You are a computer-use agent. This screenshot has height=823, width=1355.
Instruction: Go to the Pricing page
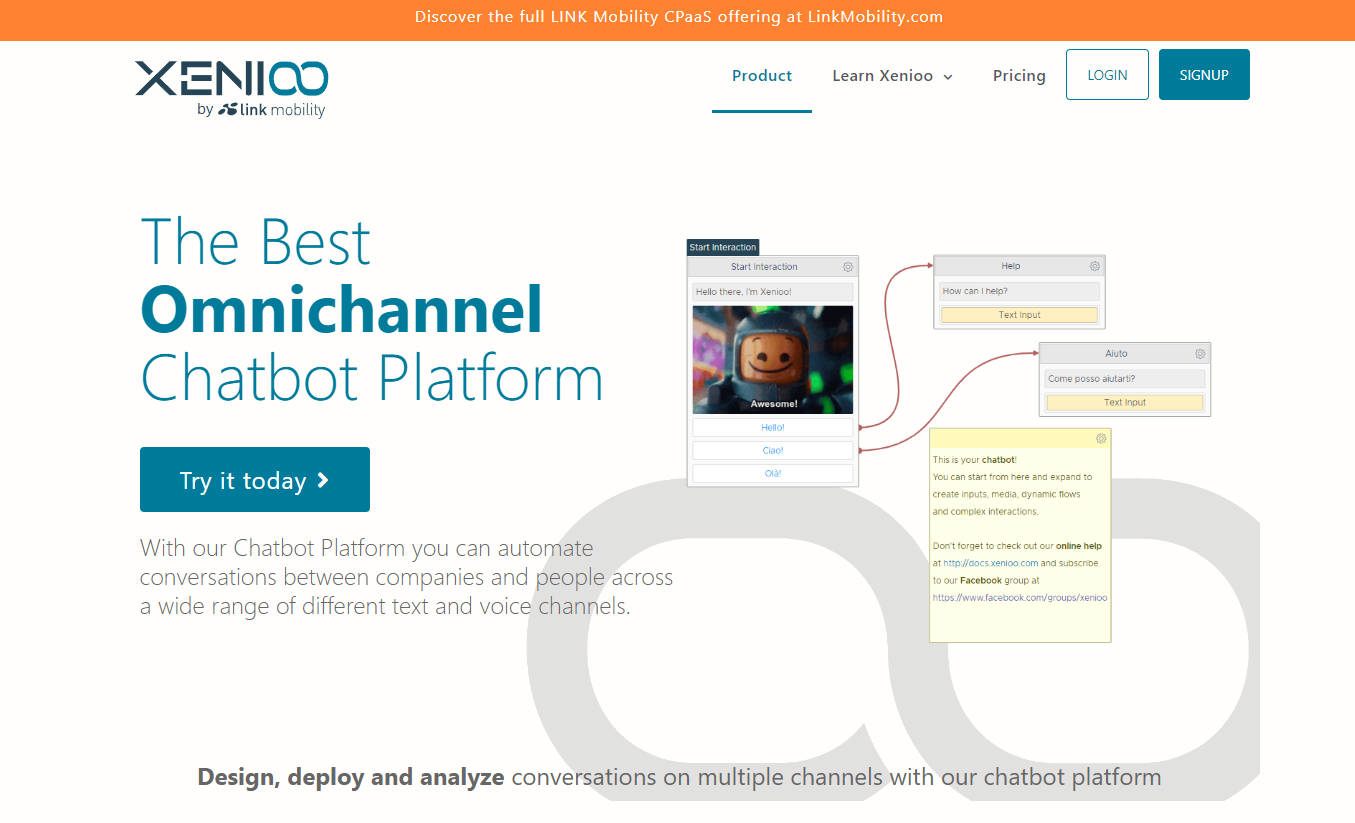(x=1019, y=76)
